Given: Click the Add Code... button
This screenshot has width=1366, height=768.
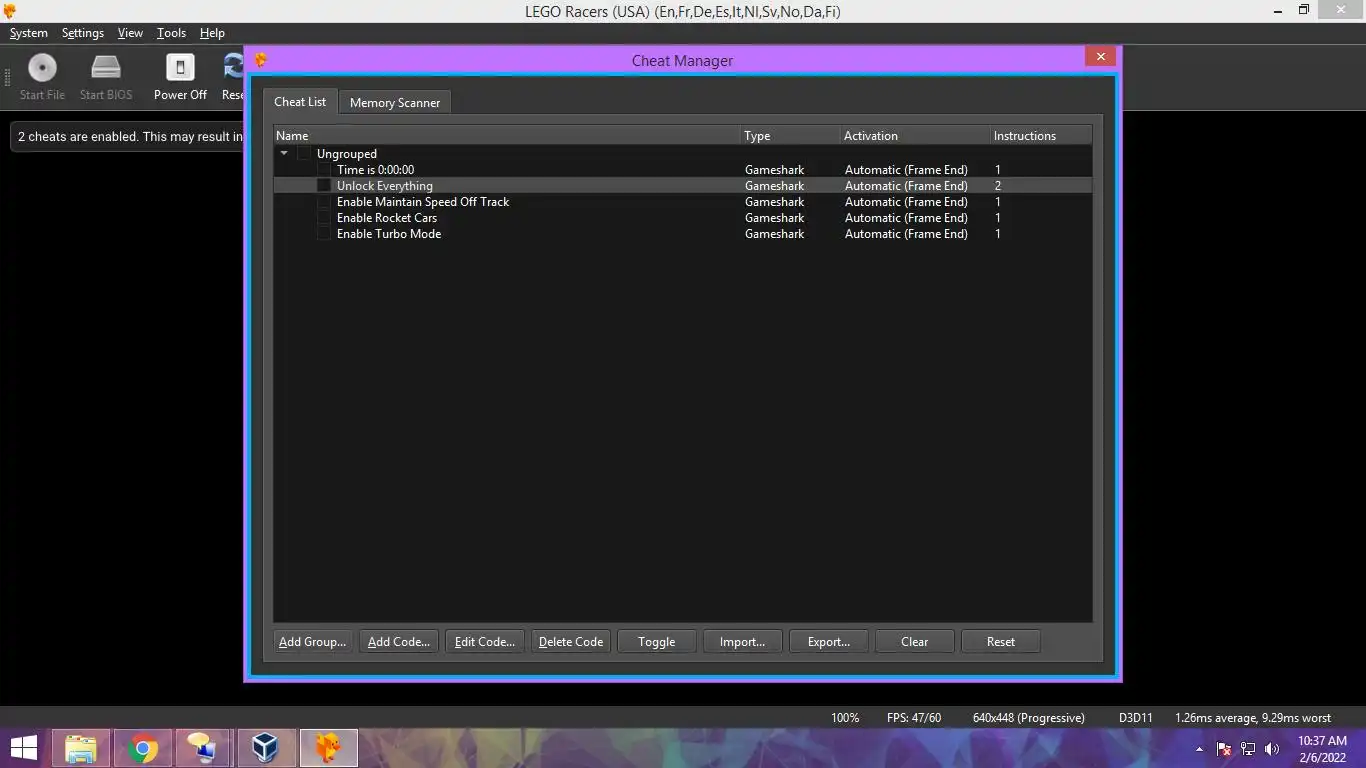Looking at the screenshot, I should pyautogui.click(x=398, y=642).
